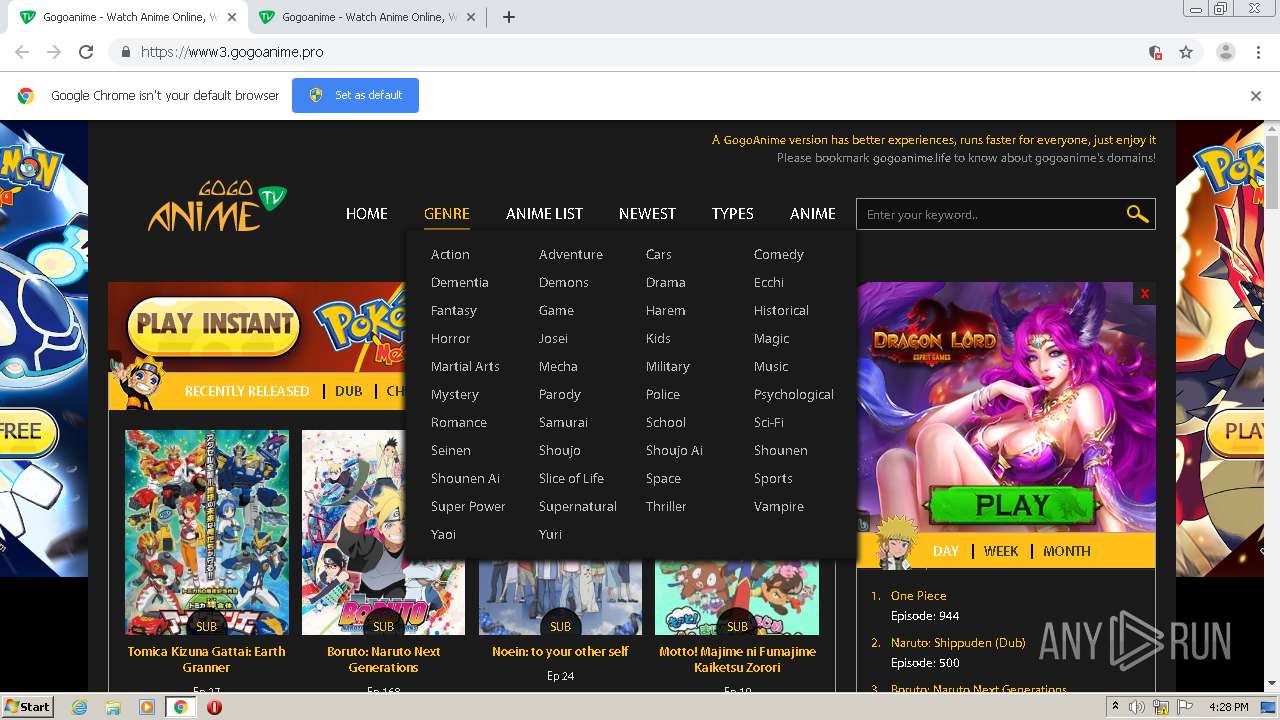Open the Windows Start button

27,706
